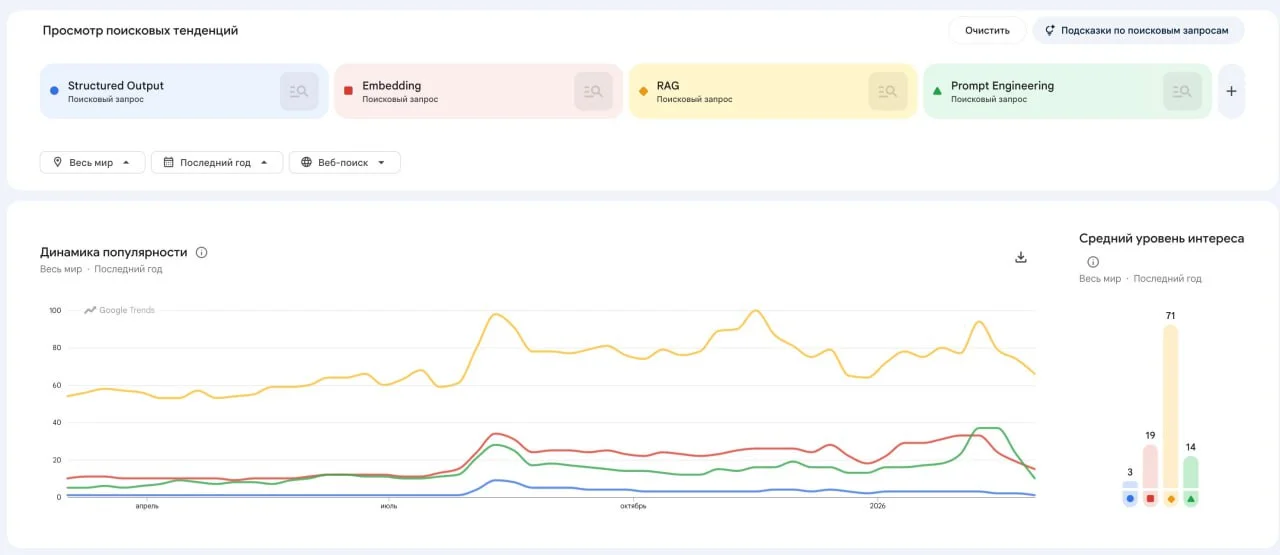The width and height of the screenshot is (1280, 555).
Task: Open help icon next to Динамика популярности
Action: point(201,253)
